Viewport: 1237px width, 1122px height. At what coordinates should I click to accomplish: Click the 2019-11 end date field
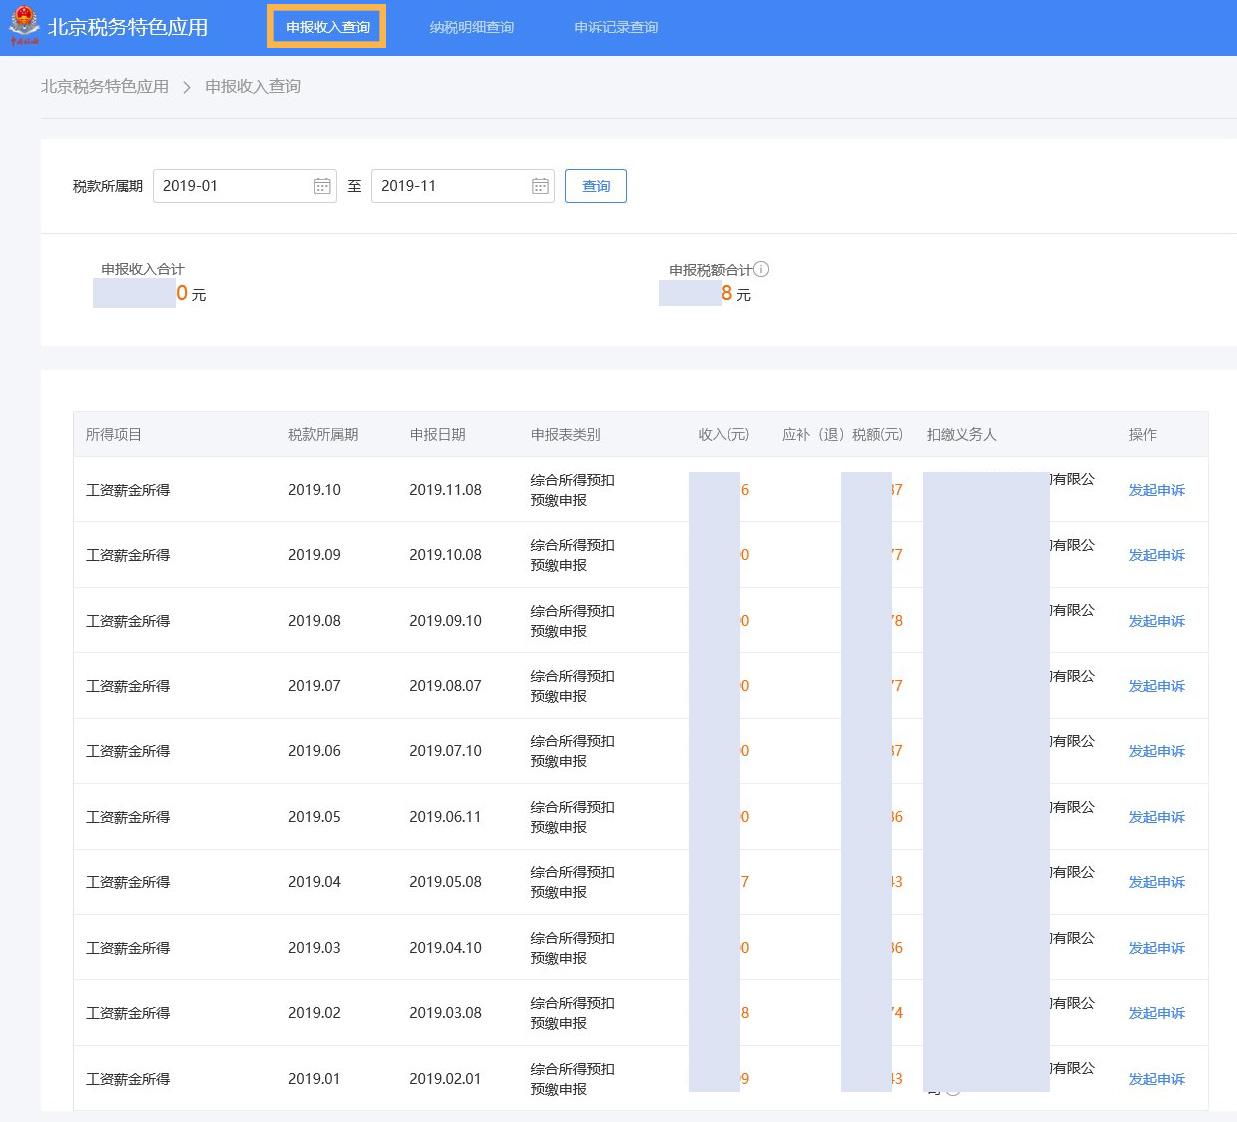point(450,186)
